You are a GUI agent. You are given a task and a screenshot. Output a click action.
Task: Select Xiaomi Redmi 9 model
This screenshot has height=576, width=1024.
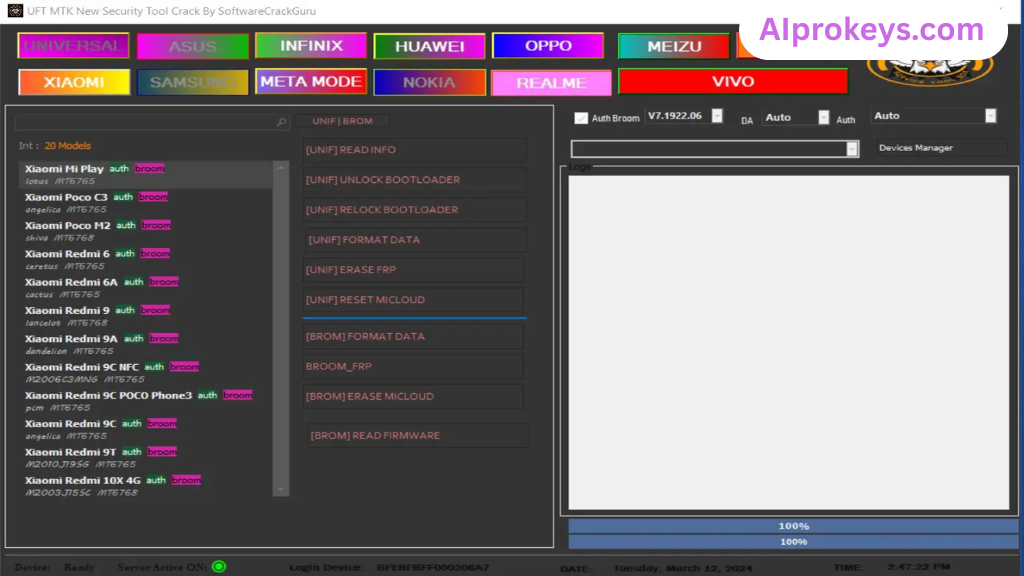(145, 316)
